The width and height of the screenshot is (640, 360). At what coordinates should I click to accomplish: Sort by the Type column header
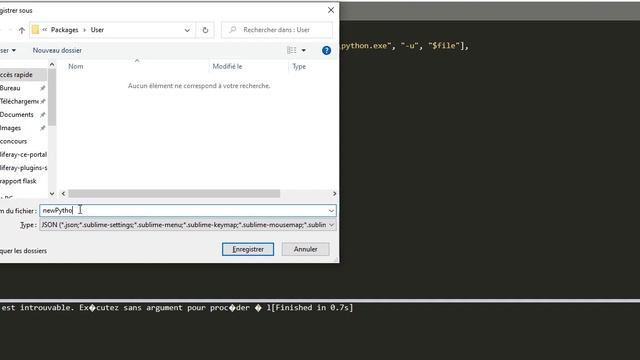click(299, 66)
